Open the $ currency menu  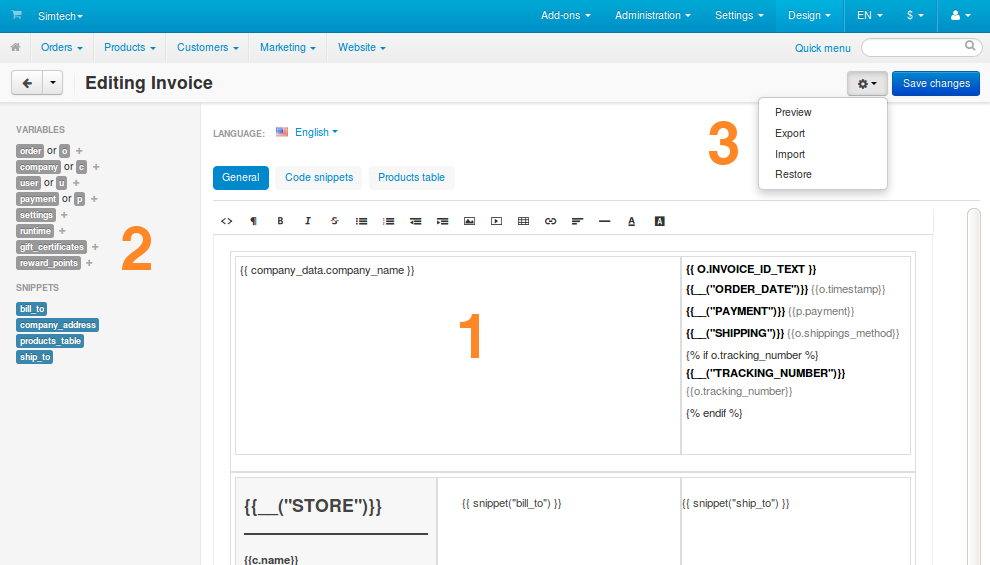[915, 15]
